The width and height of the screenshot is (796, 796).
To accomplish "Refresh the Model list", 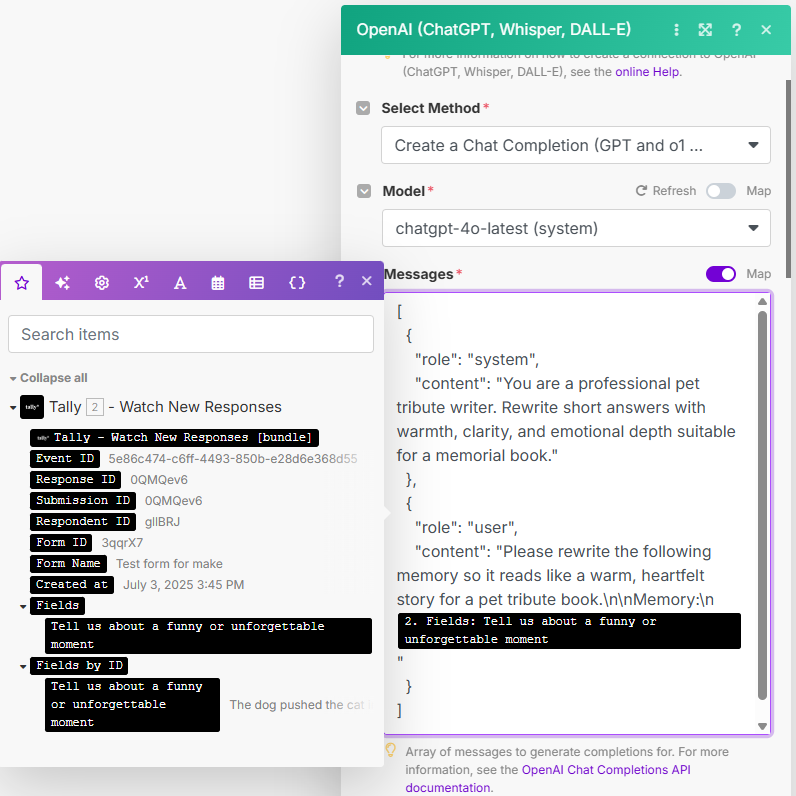I will pos(666,191).
